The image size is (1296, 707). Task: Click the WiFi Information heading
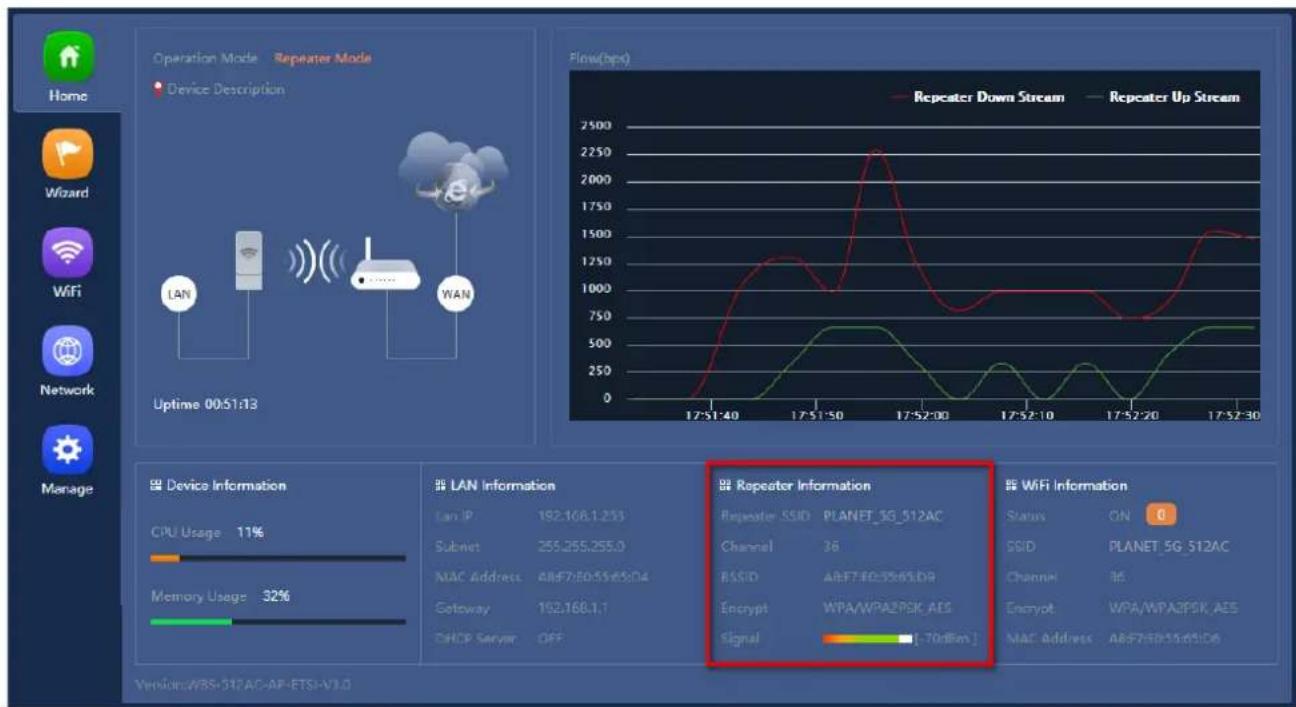pos(1074,486)
